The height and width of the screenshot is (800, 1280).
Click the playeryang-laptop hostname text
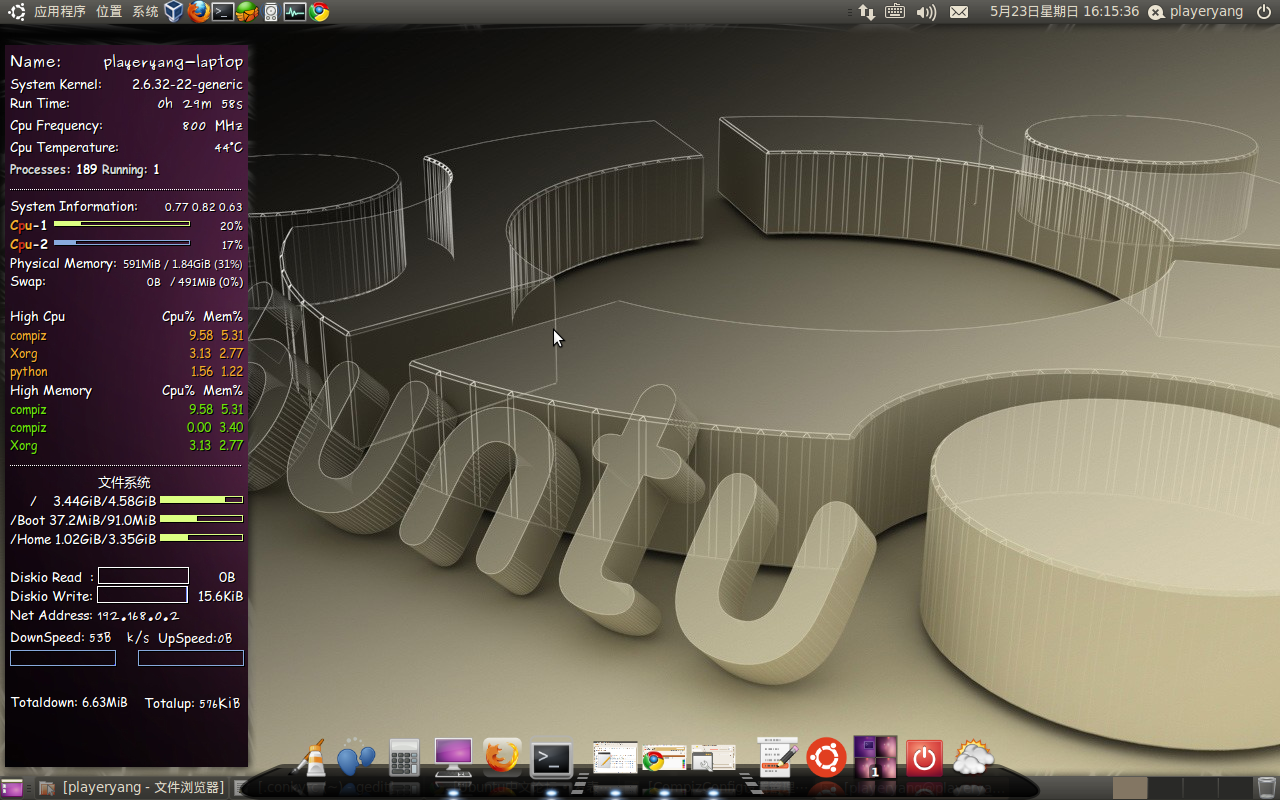[x=173, y=62]
